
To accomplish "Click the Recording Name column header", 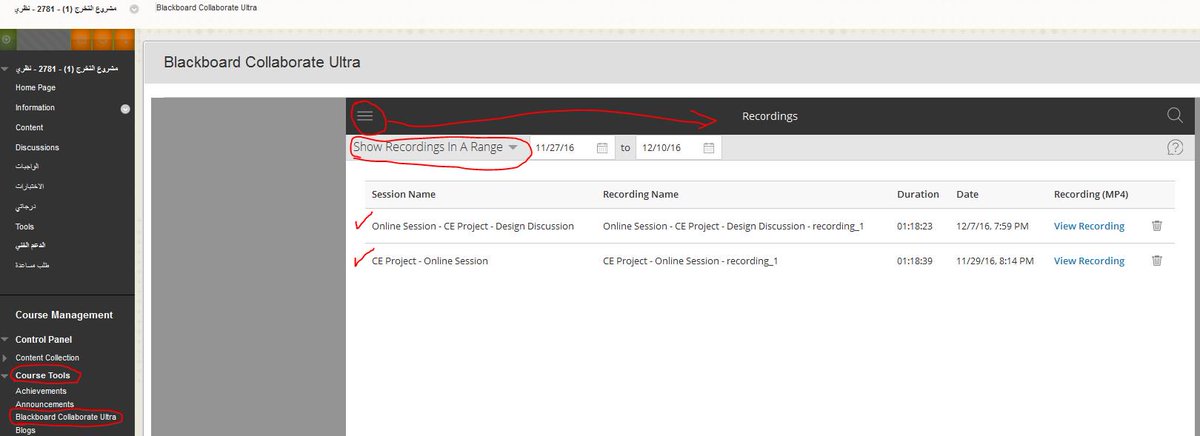I will 640,194.
